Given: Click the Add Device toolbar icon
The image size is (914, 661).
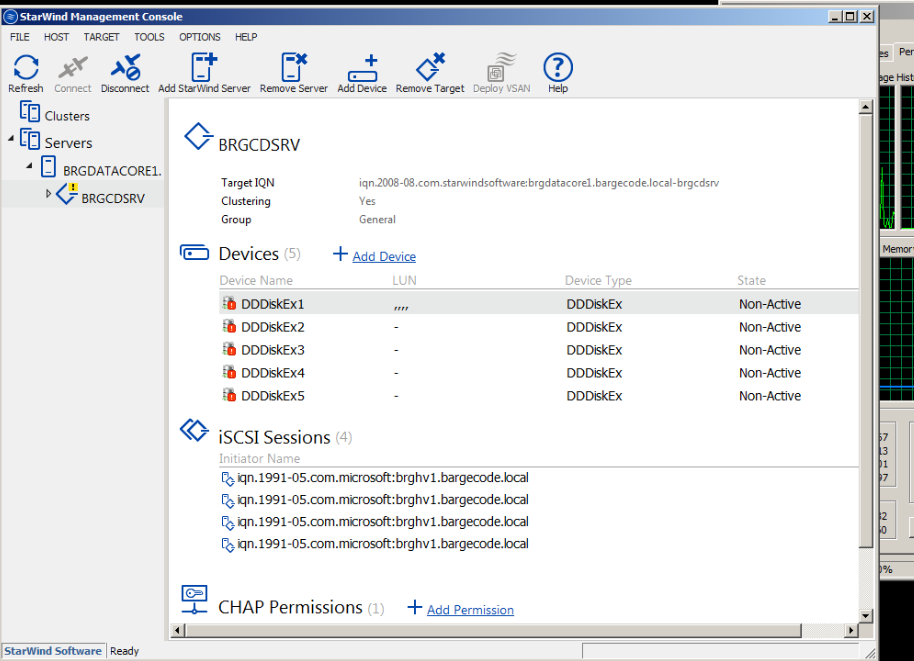Looking at the screenshot, I should coord(362,68).
